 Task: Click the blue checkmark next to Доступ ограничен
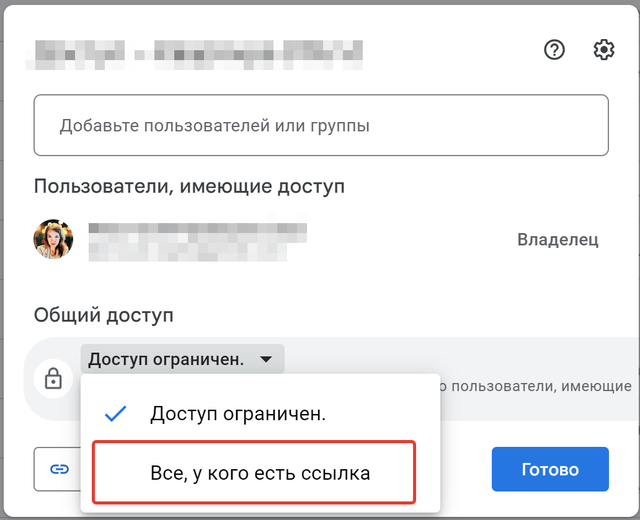pyautogui.click(x=116, y=414)
